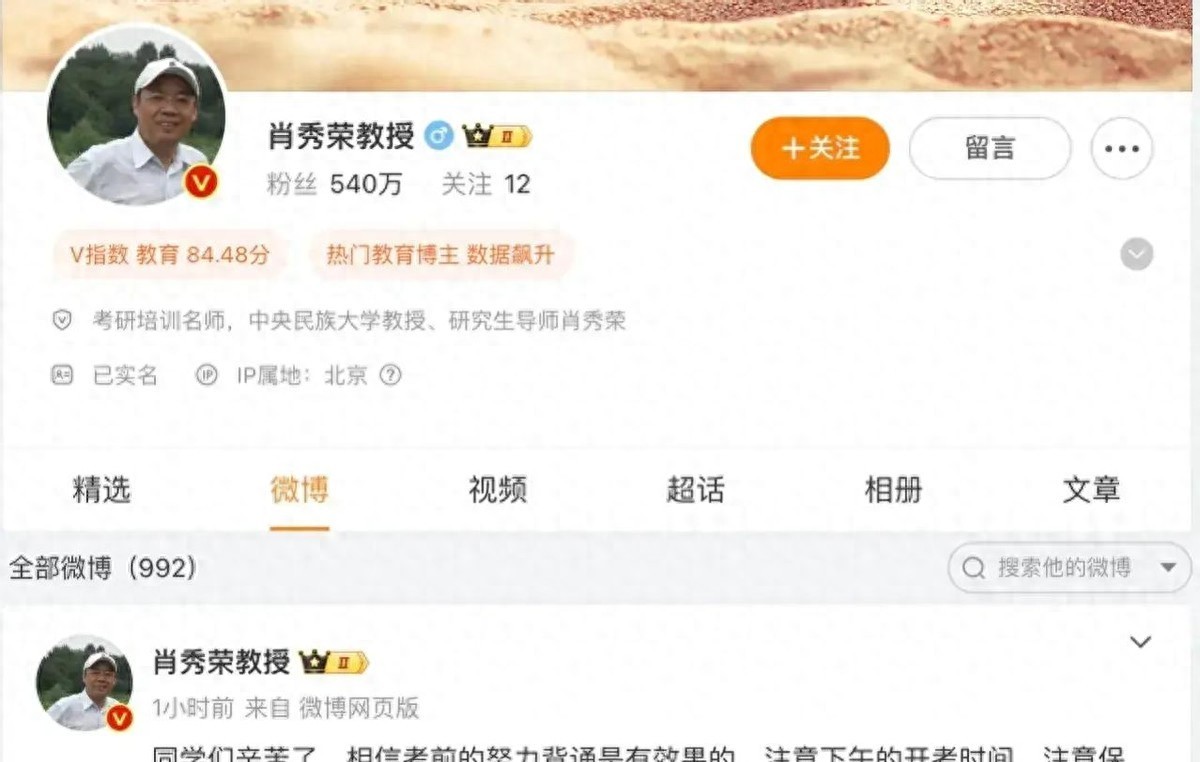1200x762 pixels.
Task: Open the 粉丝 540万 followers list
Action: (334, 184)
